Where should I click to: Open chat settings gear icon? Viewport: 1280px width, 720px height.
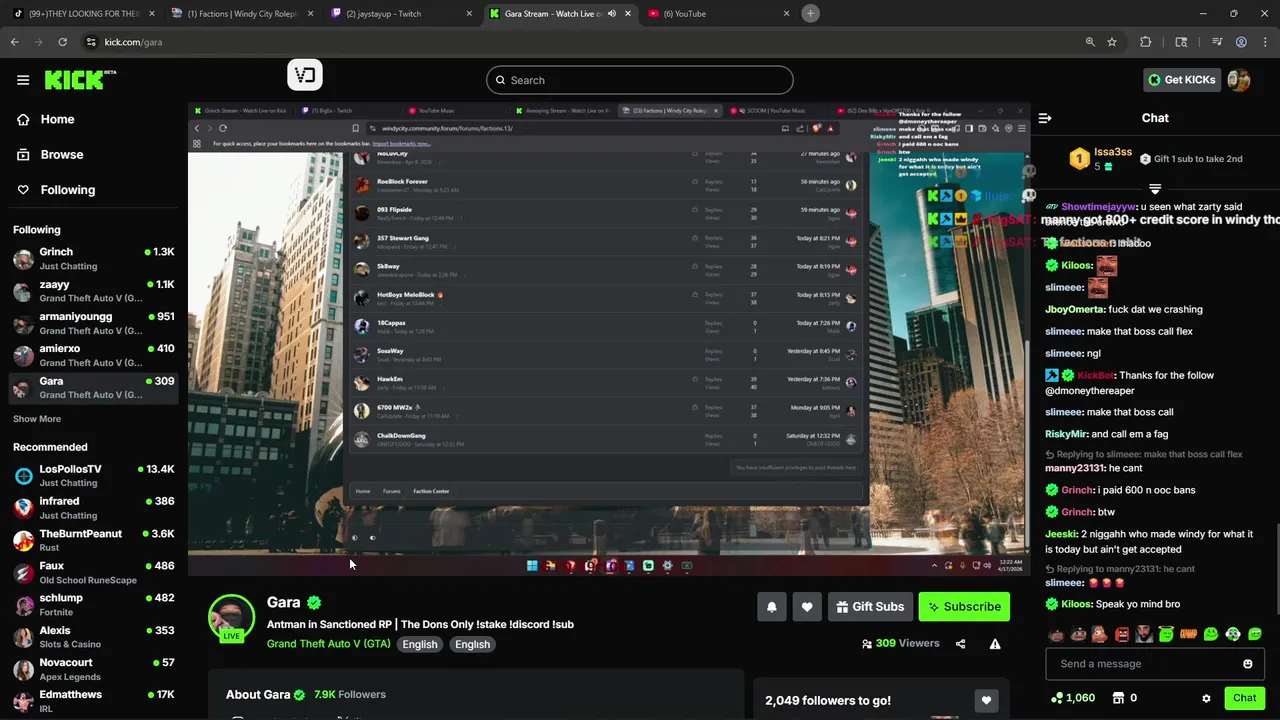[1206, 698]
